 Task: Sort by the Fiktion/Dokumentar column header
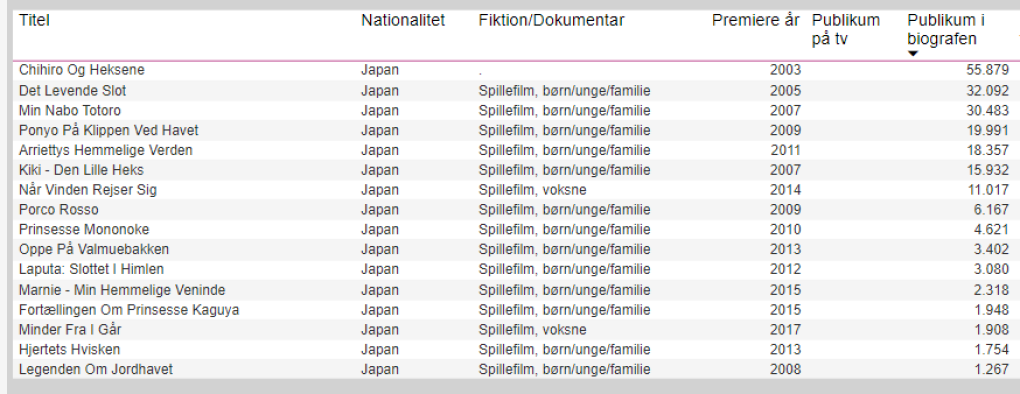tap(551, 20)
